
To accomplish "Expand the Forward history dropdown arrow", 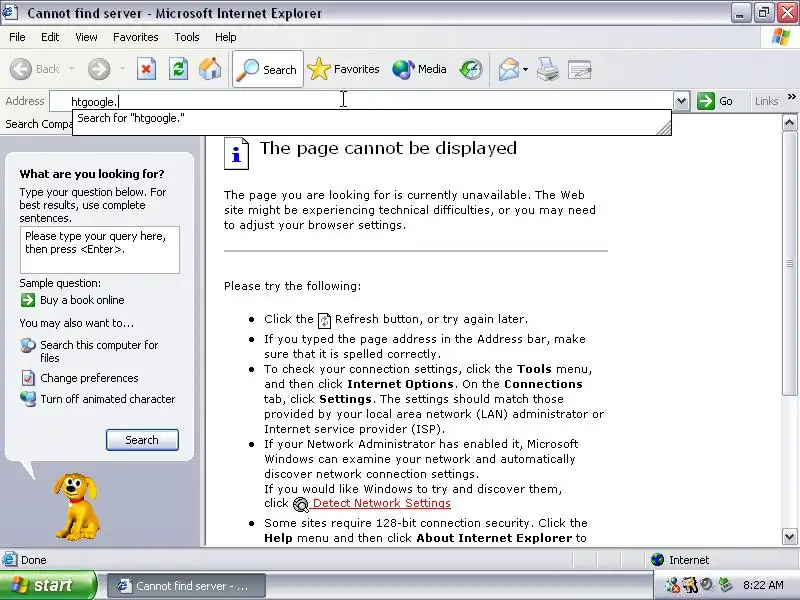I will pyautogui.click(x=122, y=68).
